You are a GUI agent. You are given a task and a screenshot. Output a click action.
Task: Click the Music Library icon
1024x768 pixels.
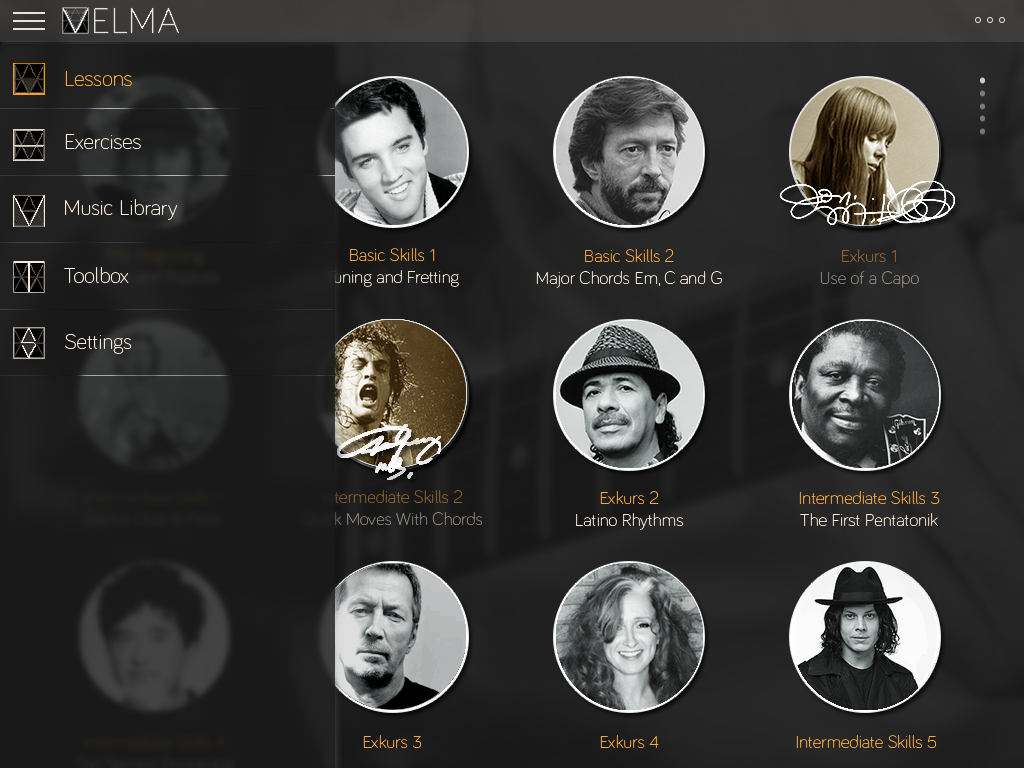pos(29,210)
